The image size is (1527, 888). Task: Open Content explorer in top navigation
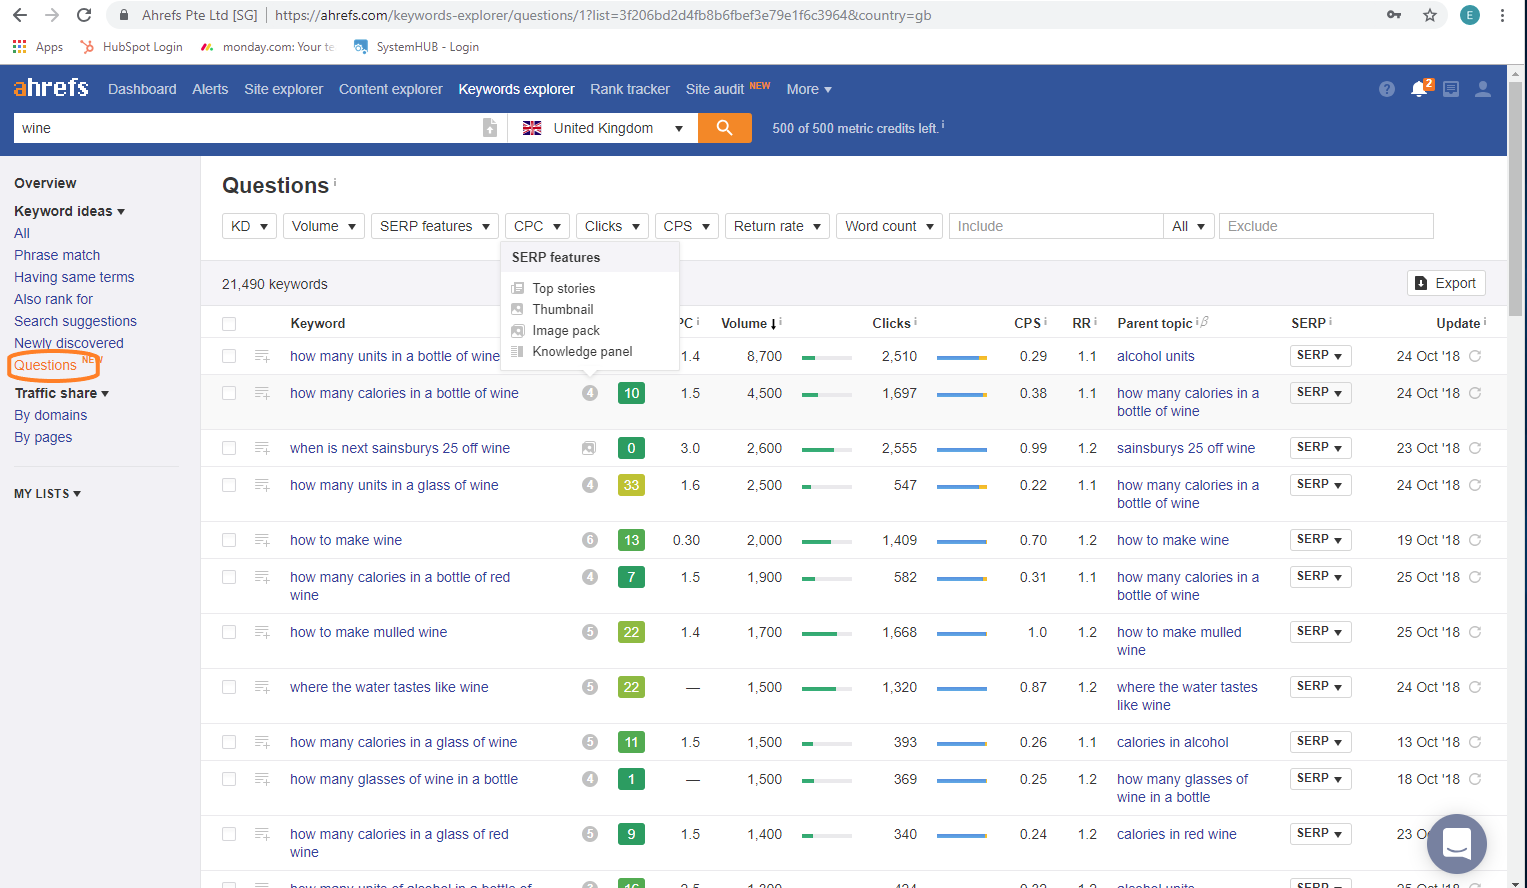(x=391, y=89)
